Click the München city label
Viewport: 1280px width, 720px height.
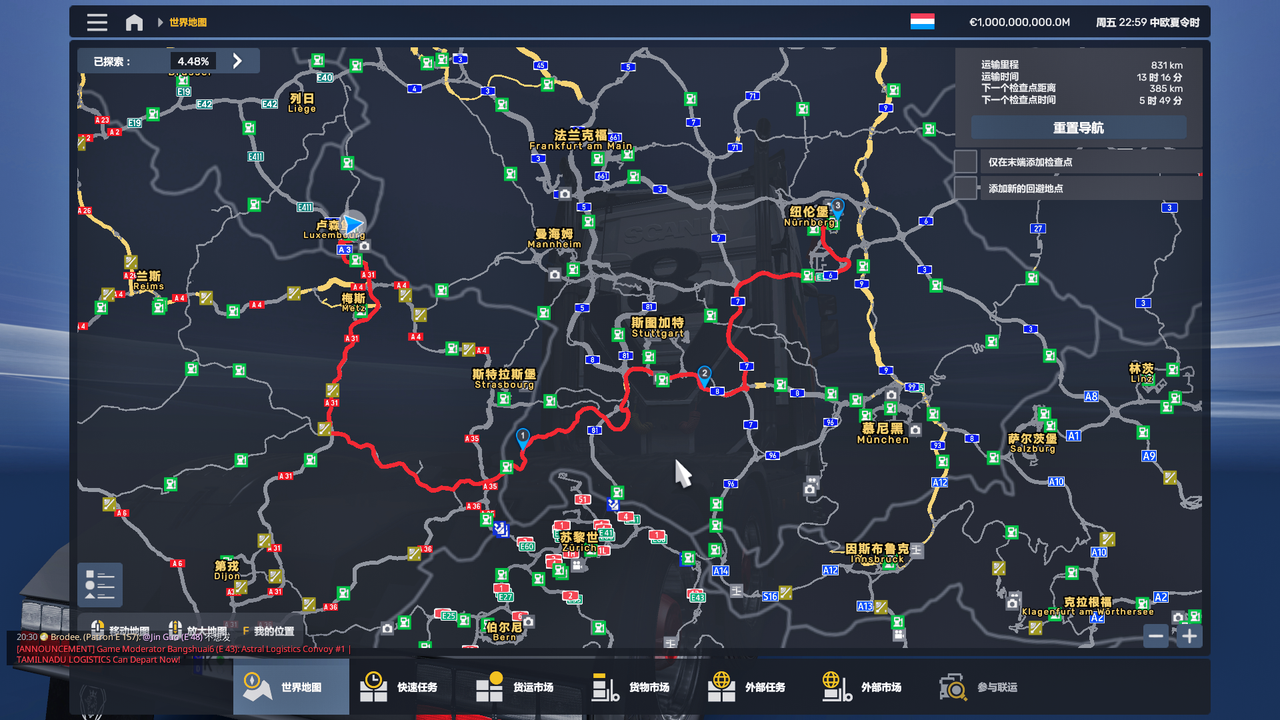click(x=884, y=434)
